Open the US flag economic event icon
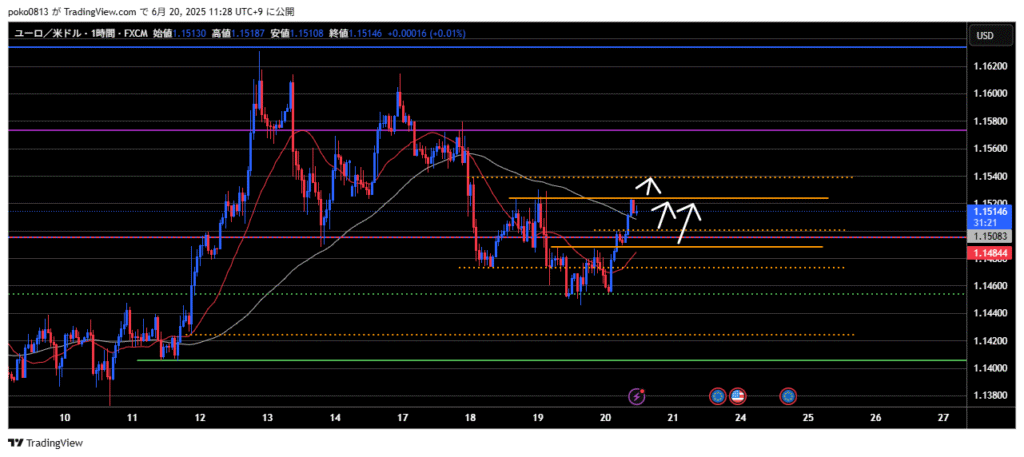Viewport: 1024px width, 457px height. (738, 397)
